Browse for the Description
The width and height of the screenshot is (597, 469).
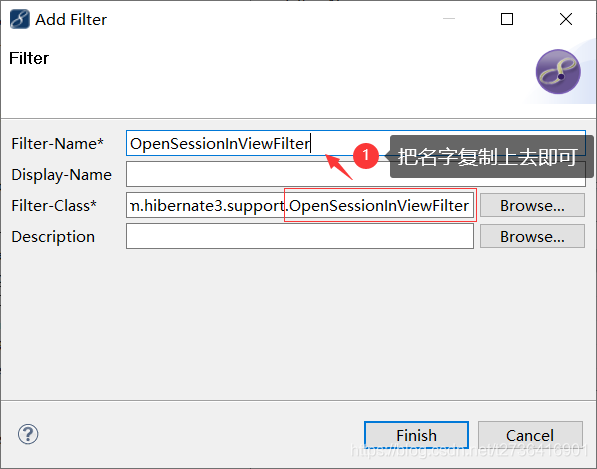(x=532, y=236)
